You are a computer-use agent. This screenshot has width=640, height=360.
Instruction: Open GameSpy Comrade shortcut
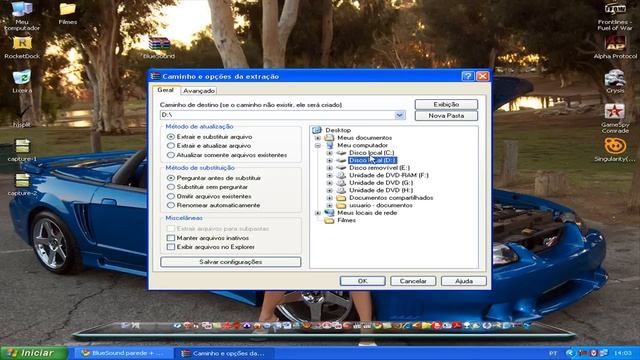[x=615, y=118]
